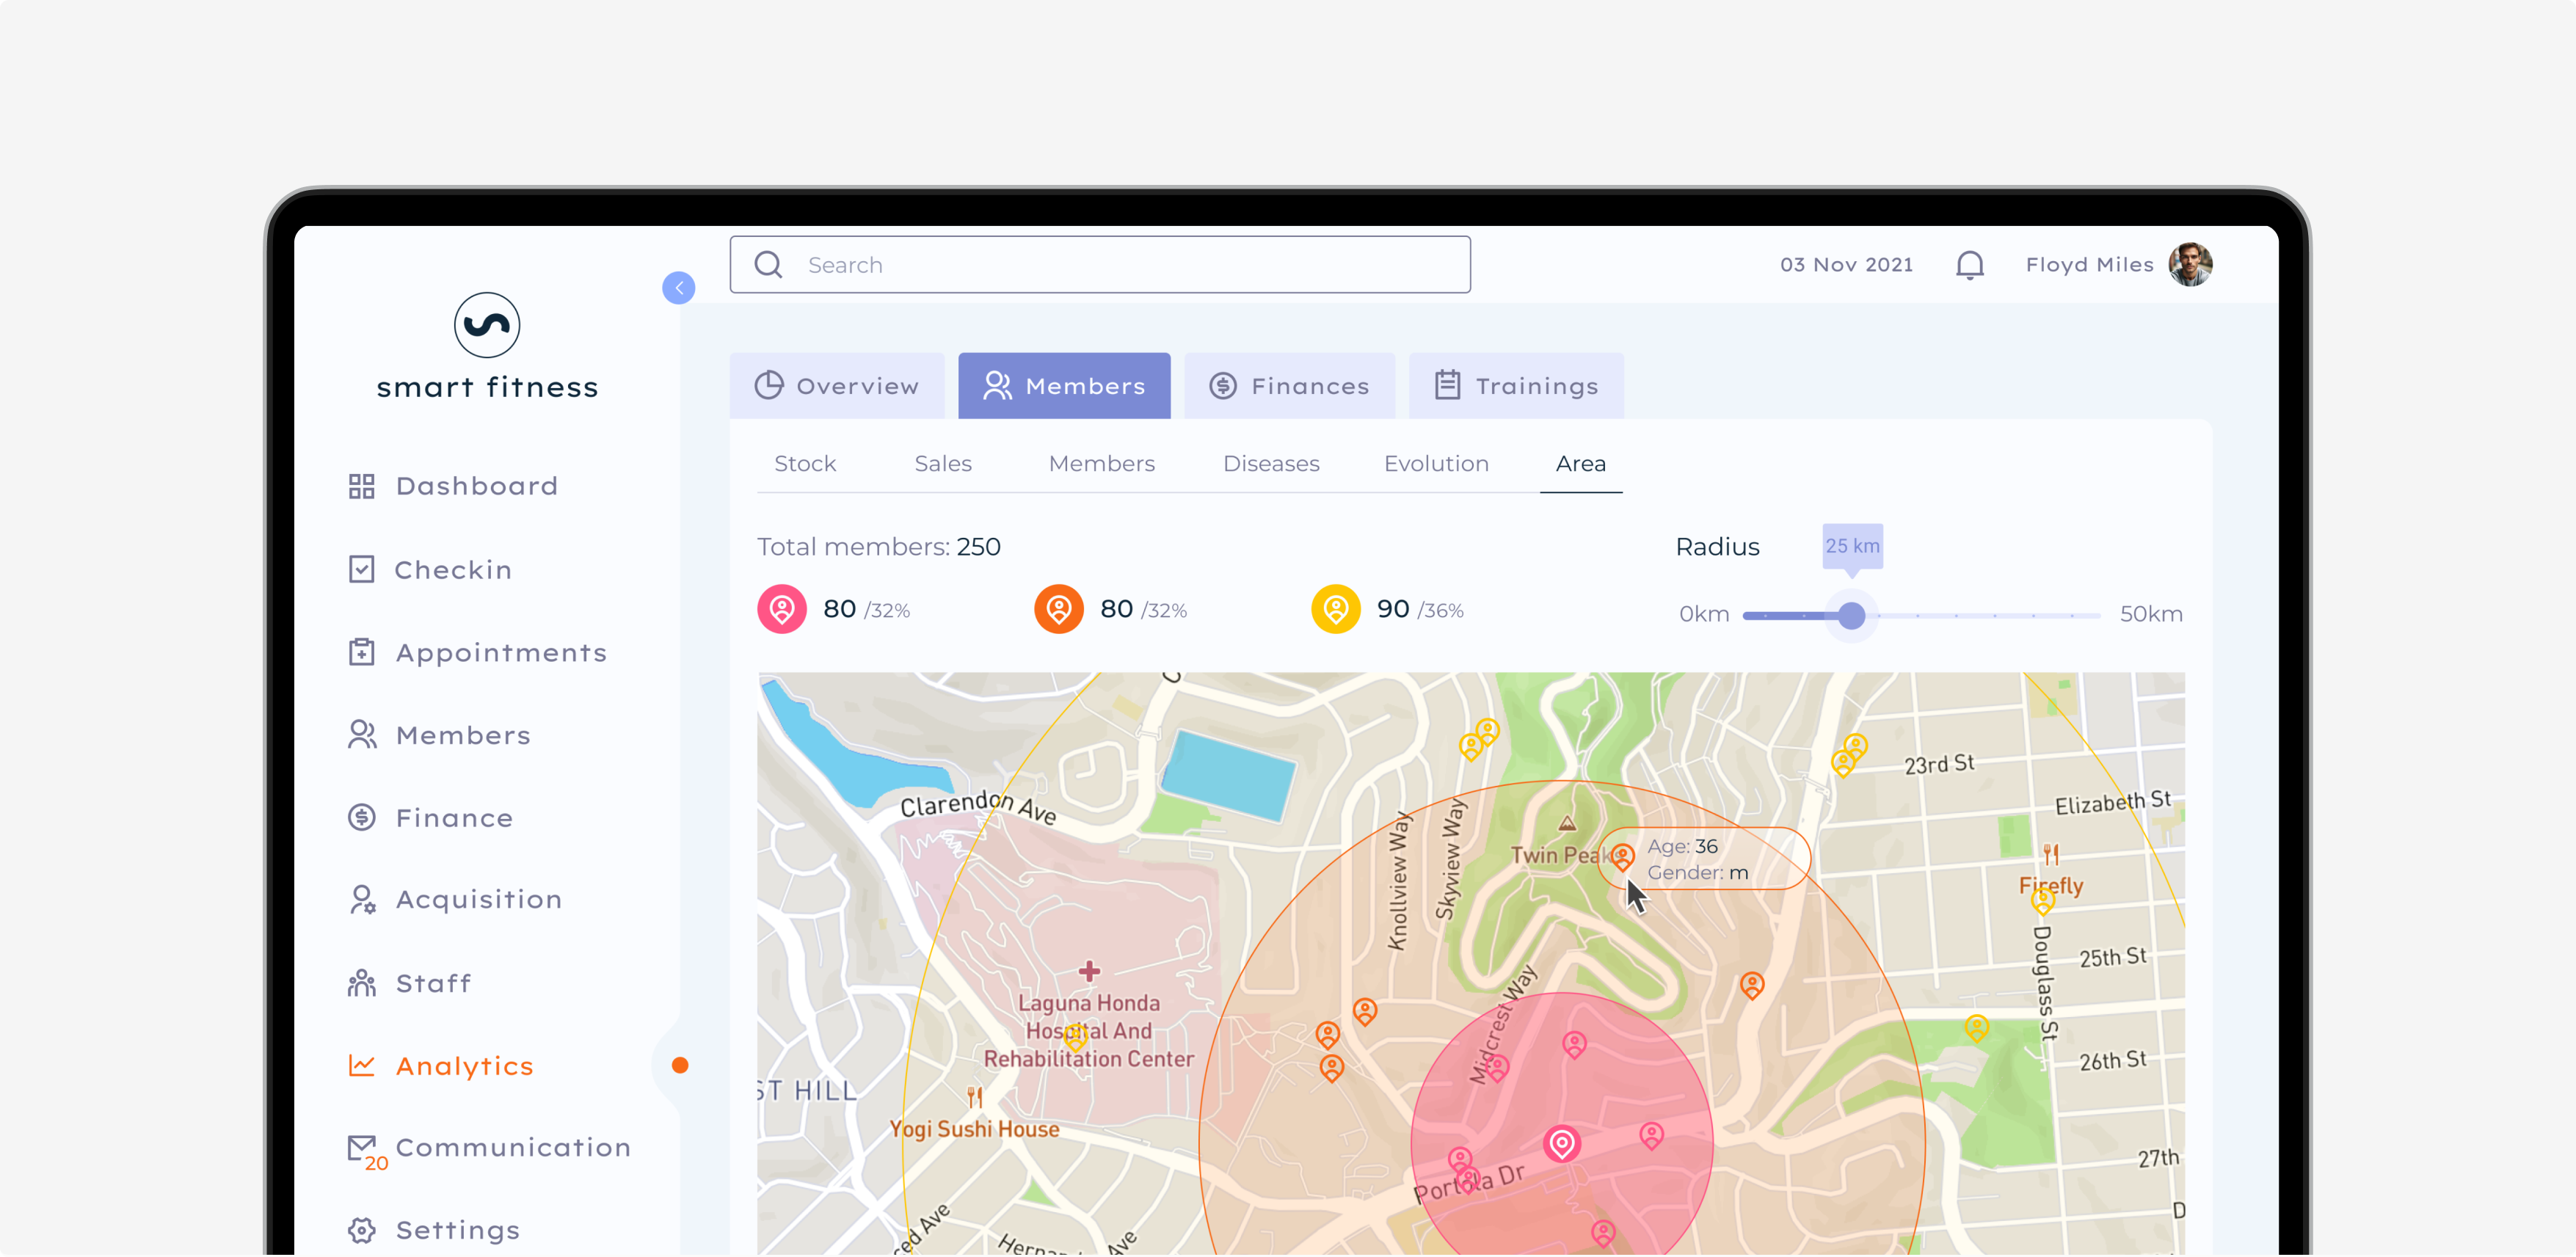Click the 0km start of the radius slider
Viewport: 2576px width, 1257px height.
click(x=1704, y=614)
